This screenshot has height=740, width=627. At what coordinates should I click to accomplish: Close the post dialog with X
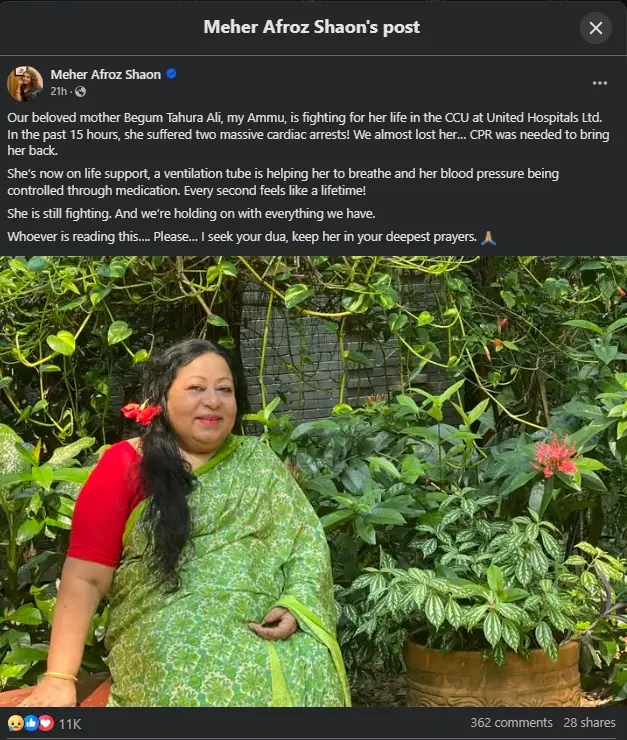595,28
